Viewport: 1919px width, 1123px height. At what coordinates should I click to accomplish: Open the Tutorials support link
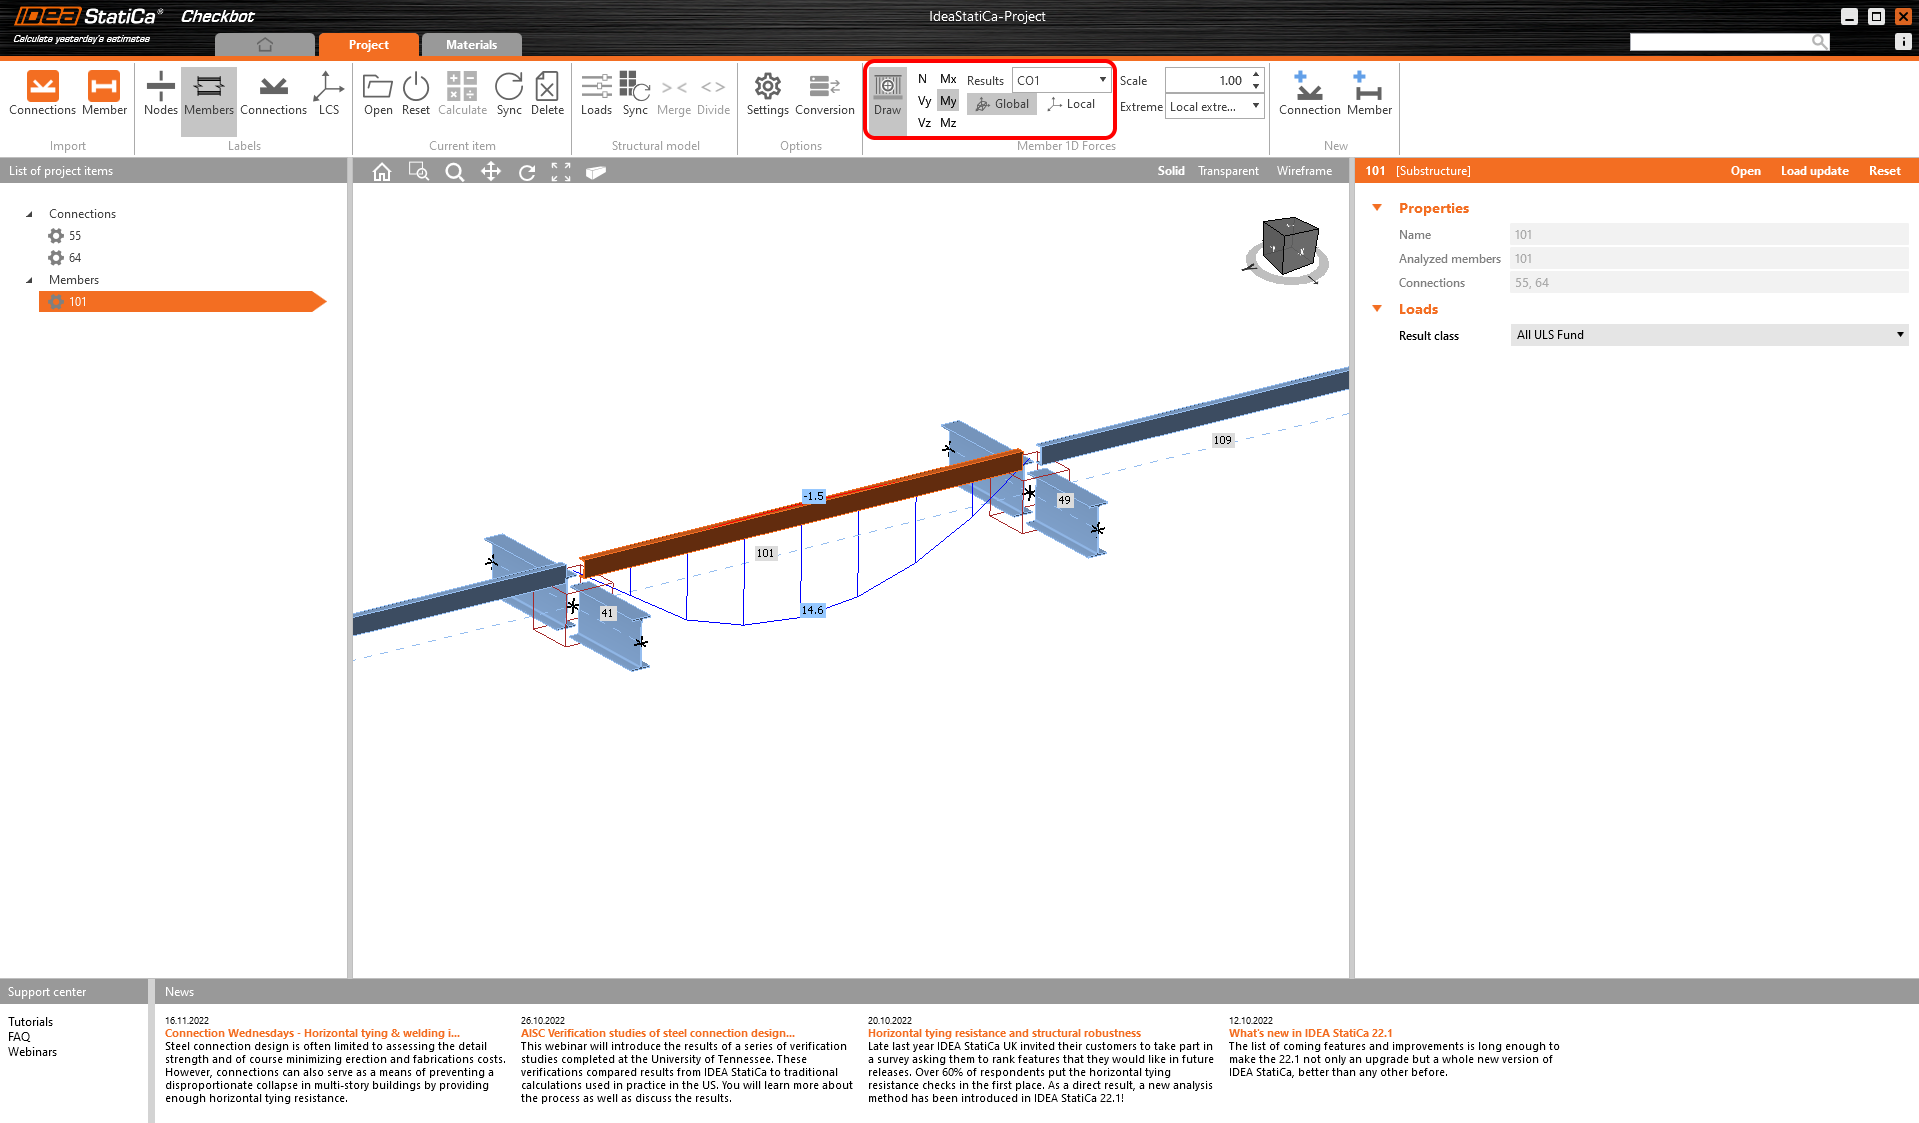click(31, 1022)
